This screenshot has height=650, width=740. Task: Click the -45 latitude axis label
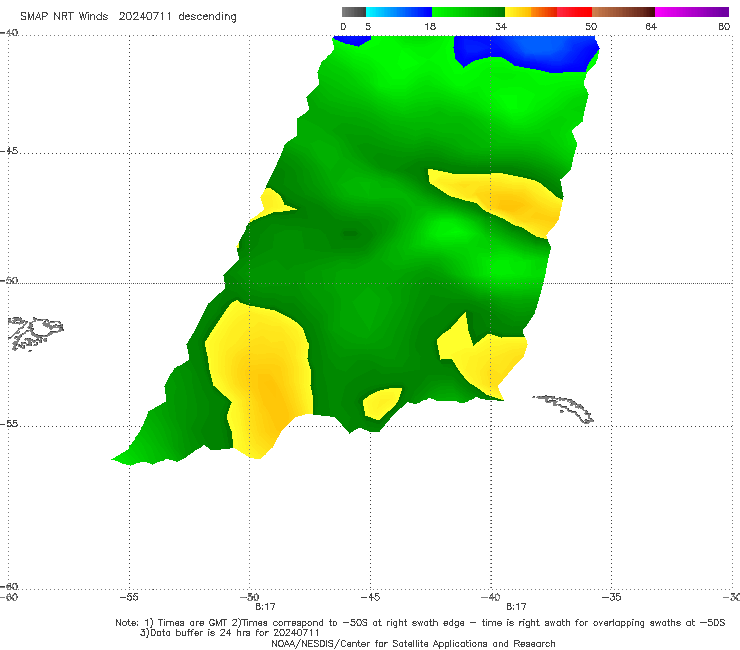pos(9,151)
